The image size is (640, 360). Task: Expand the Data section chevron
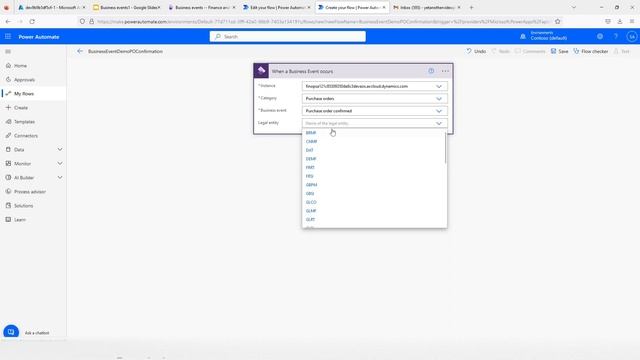60,150
